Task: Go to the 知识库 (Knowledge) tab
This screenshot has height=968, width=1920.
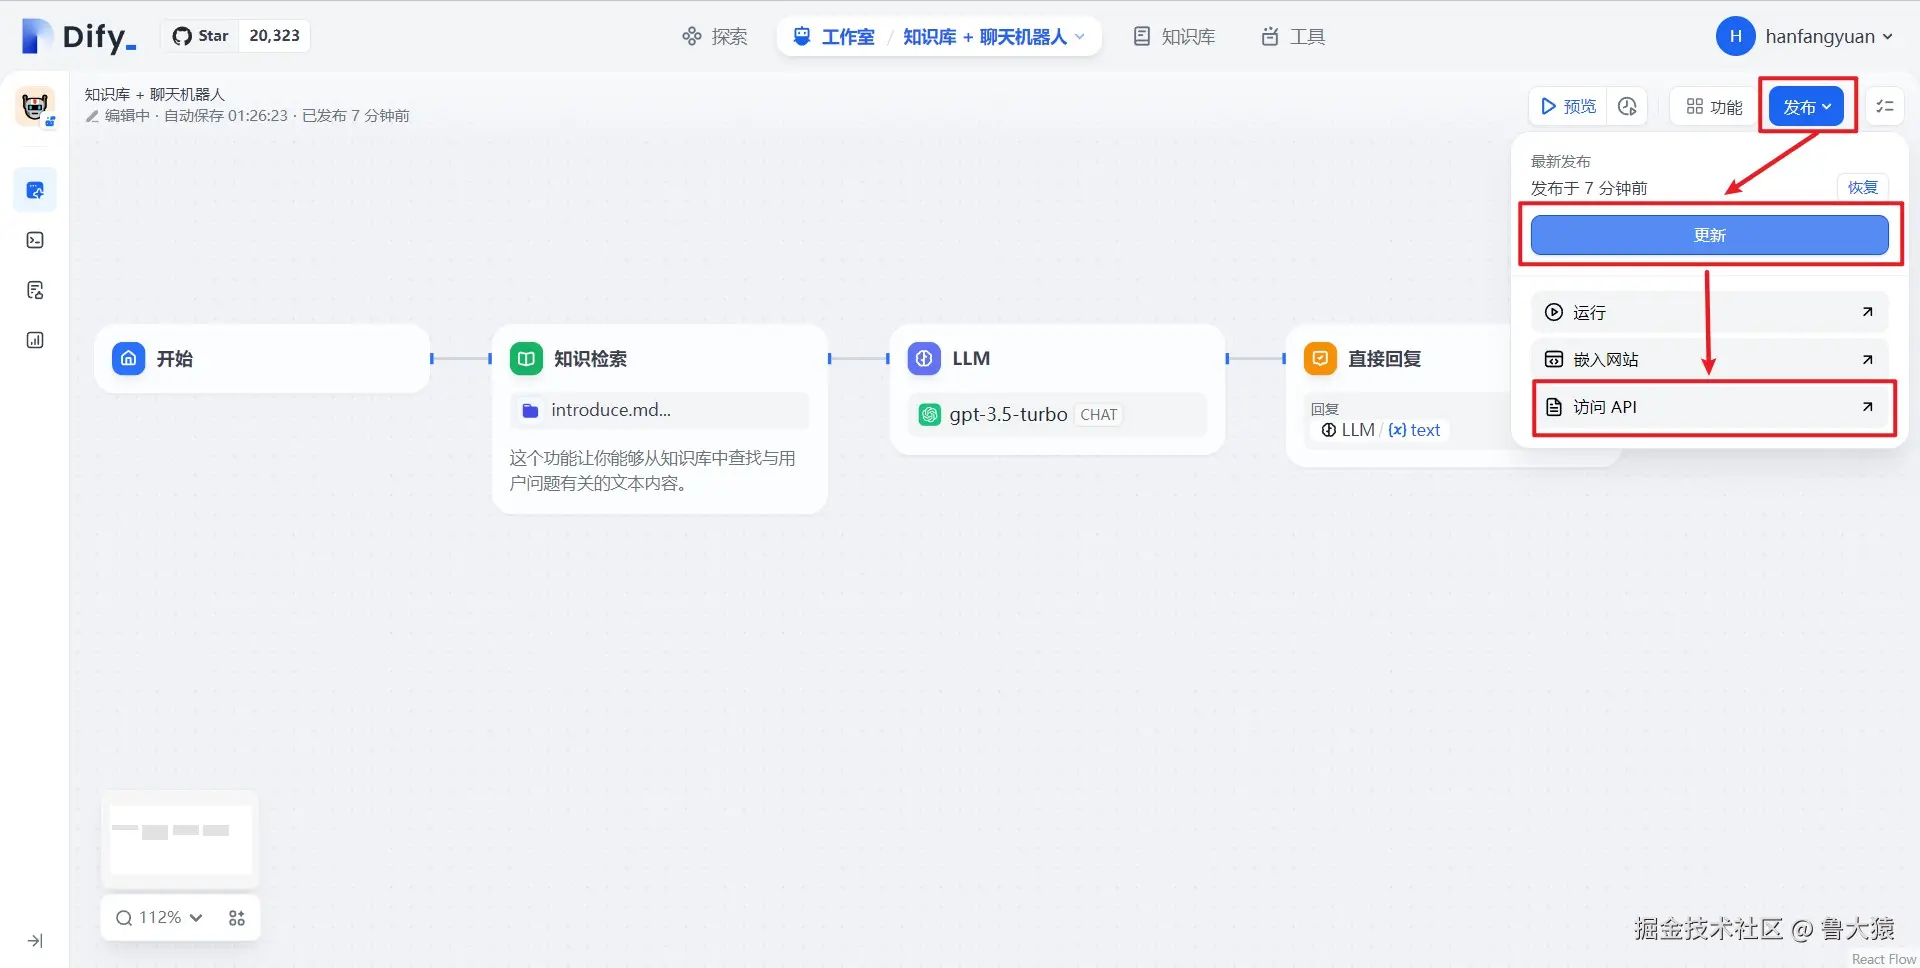Action: pos(1174,37)
